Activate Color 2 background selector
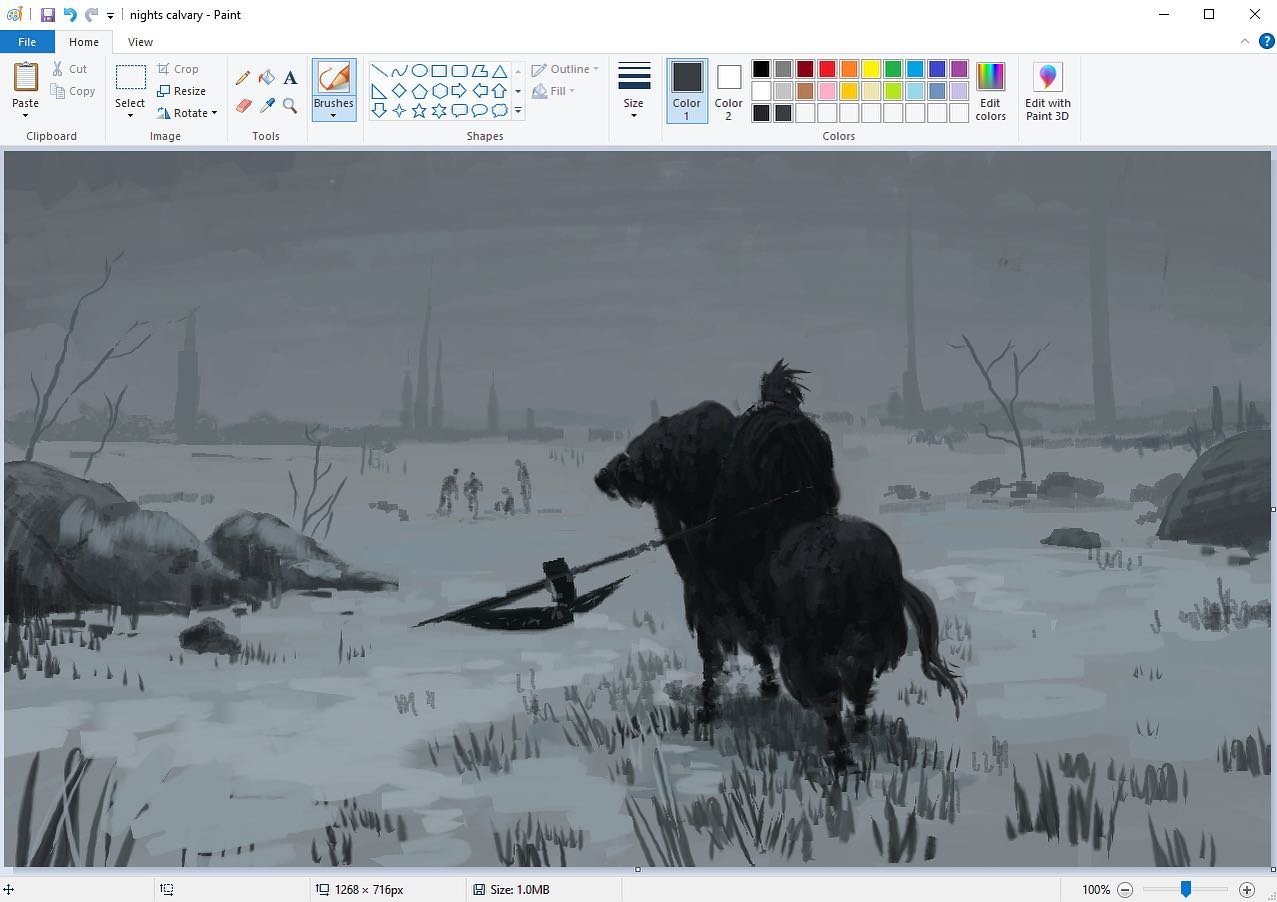The image size is (1277, 902). pyautogui.click(x=728, y=90)
